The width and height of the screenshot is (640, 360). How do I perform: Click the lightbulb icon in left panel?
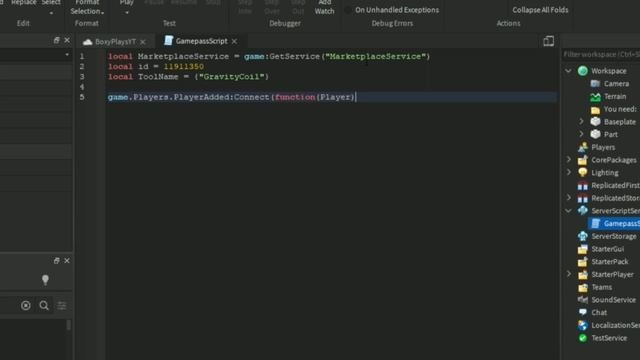click(45, 280)
